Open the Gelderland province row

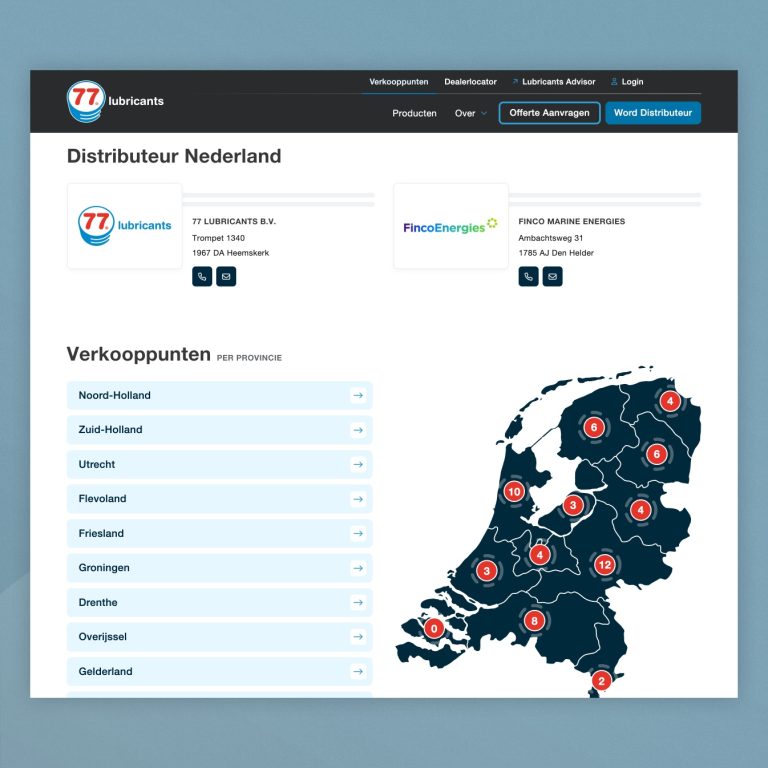(x=219, y=671)
